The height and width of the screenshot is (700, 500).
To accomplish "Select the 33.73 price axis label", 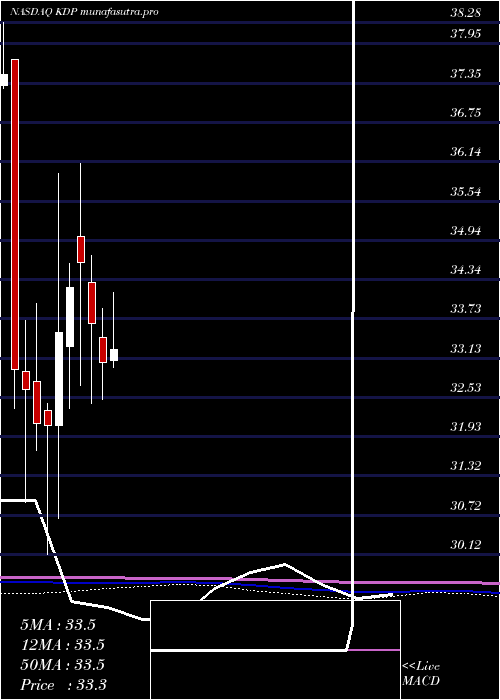I will pyautogui.click(x=466, y=309).
